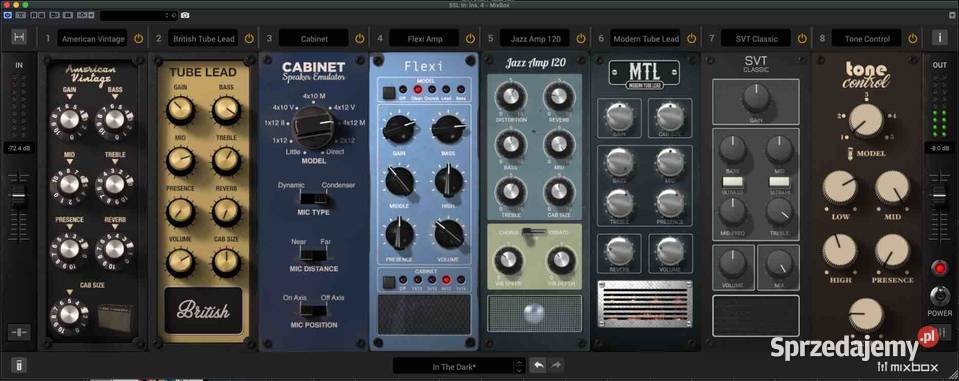Click the link button below the input fader
The height and width of the screenshot is (381, 959).
19,333
